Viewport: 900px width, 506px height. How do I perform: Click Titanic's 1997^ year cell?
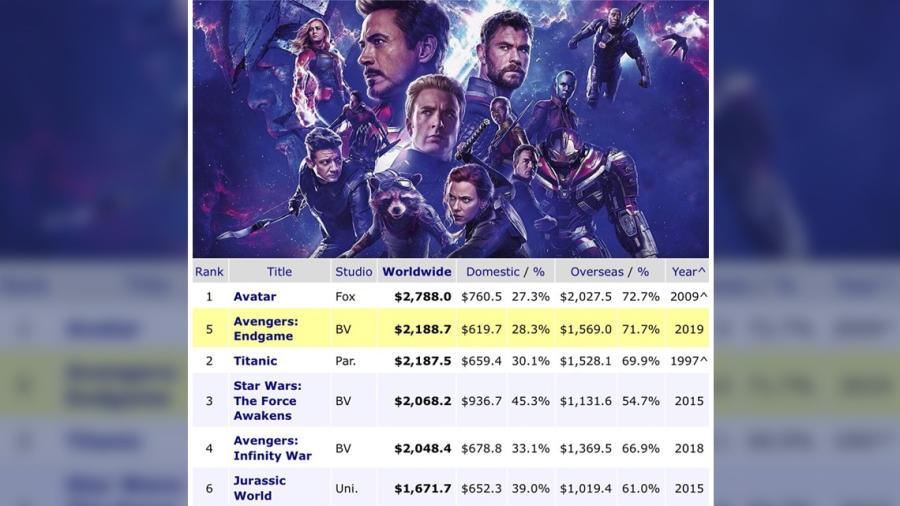tap(688, 361)
